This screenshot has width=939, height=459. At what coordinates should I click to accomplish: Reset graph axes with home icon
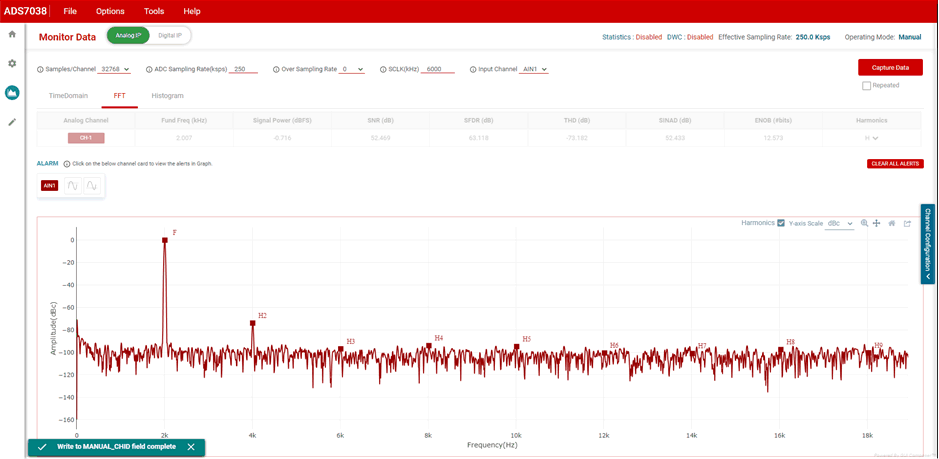(892, 223)
